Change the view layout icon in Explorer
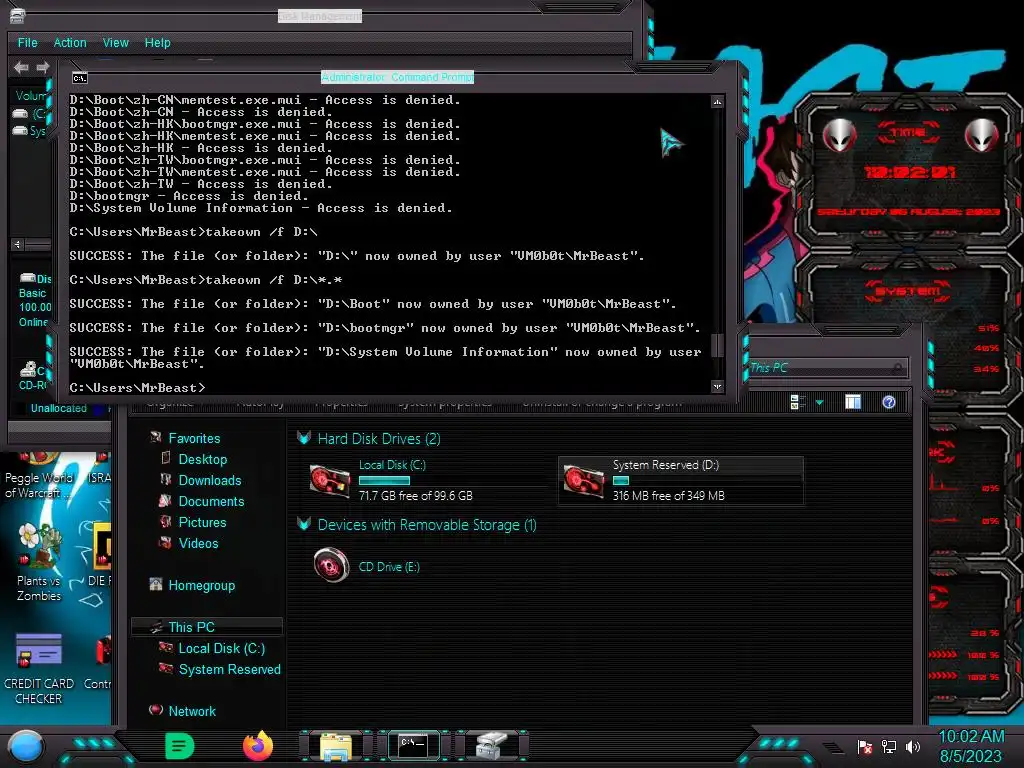1024x768 pixels. point(797,402)
